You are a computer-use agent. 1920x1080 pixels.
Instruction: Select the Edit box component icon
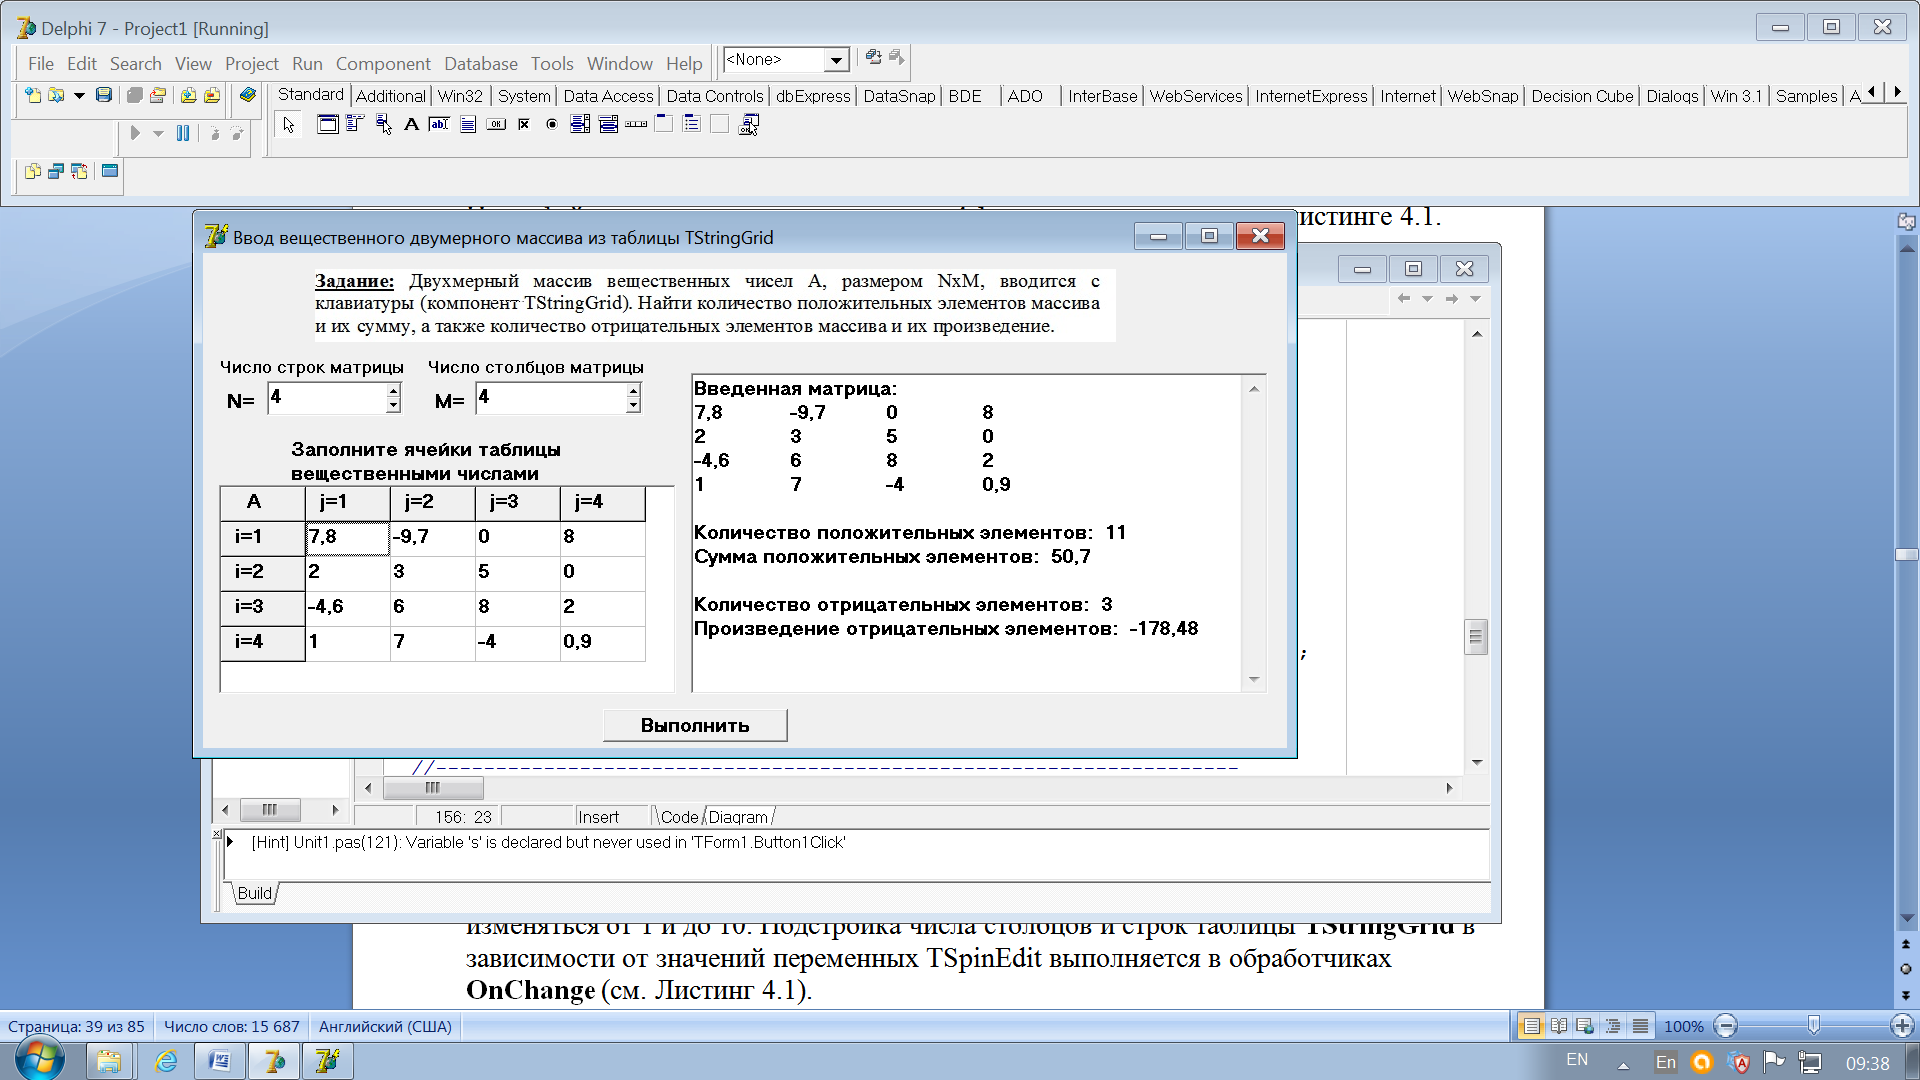click(439, 124)
